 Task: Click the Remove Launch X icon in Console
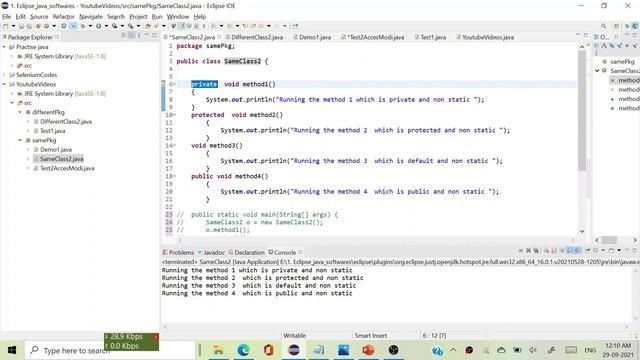point(529,251)
